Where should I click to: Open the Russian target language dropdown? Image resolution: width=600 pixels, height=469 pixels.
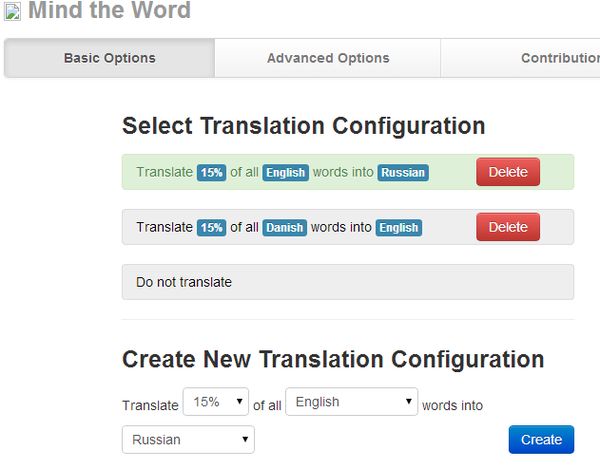[x=188, y=439]
